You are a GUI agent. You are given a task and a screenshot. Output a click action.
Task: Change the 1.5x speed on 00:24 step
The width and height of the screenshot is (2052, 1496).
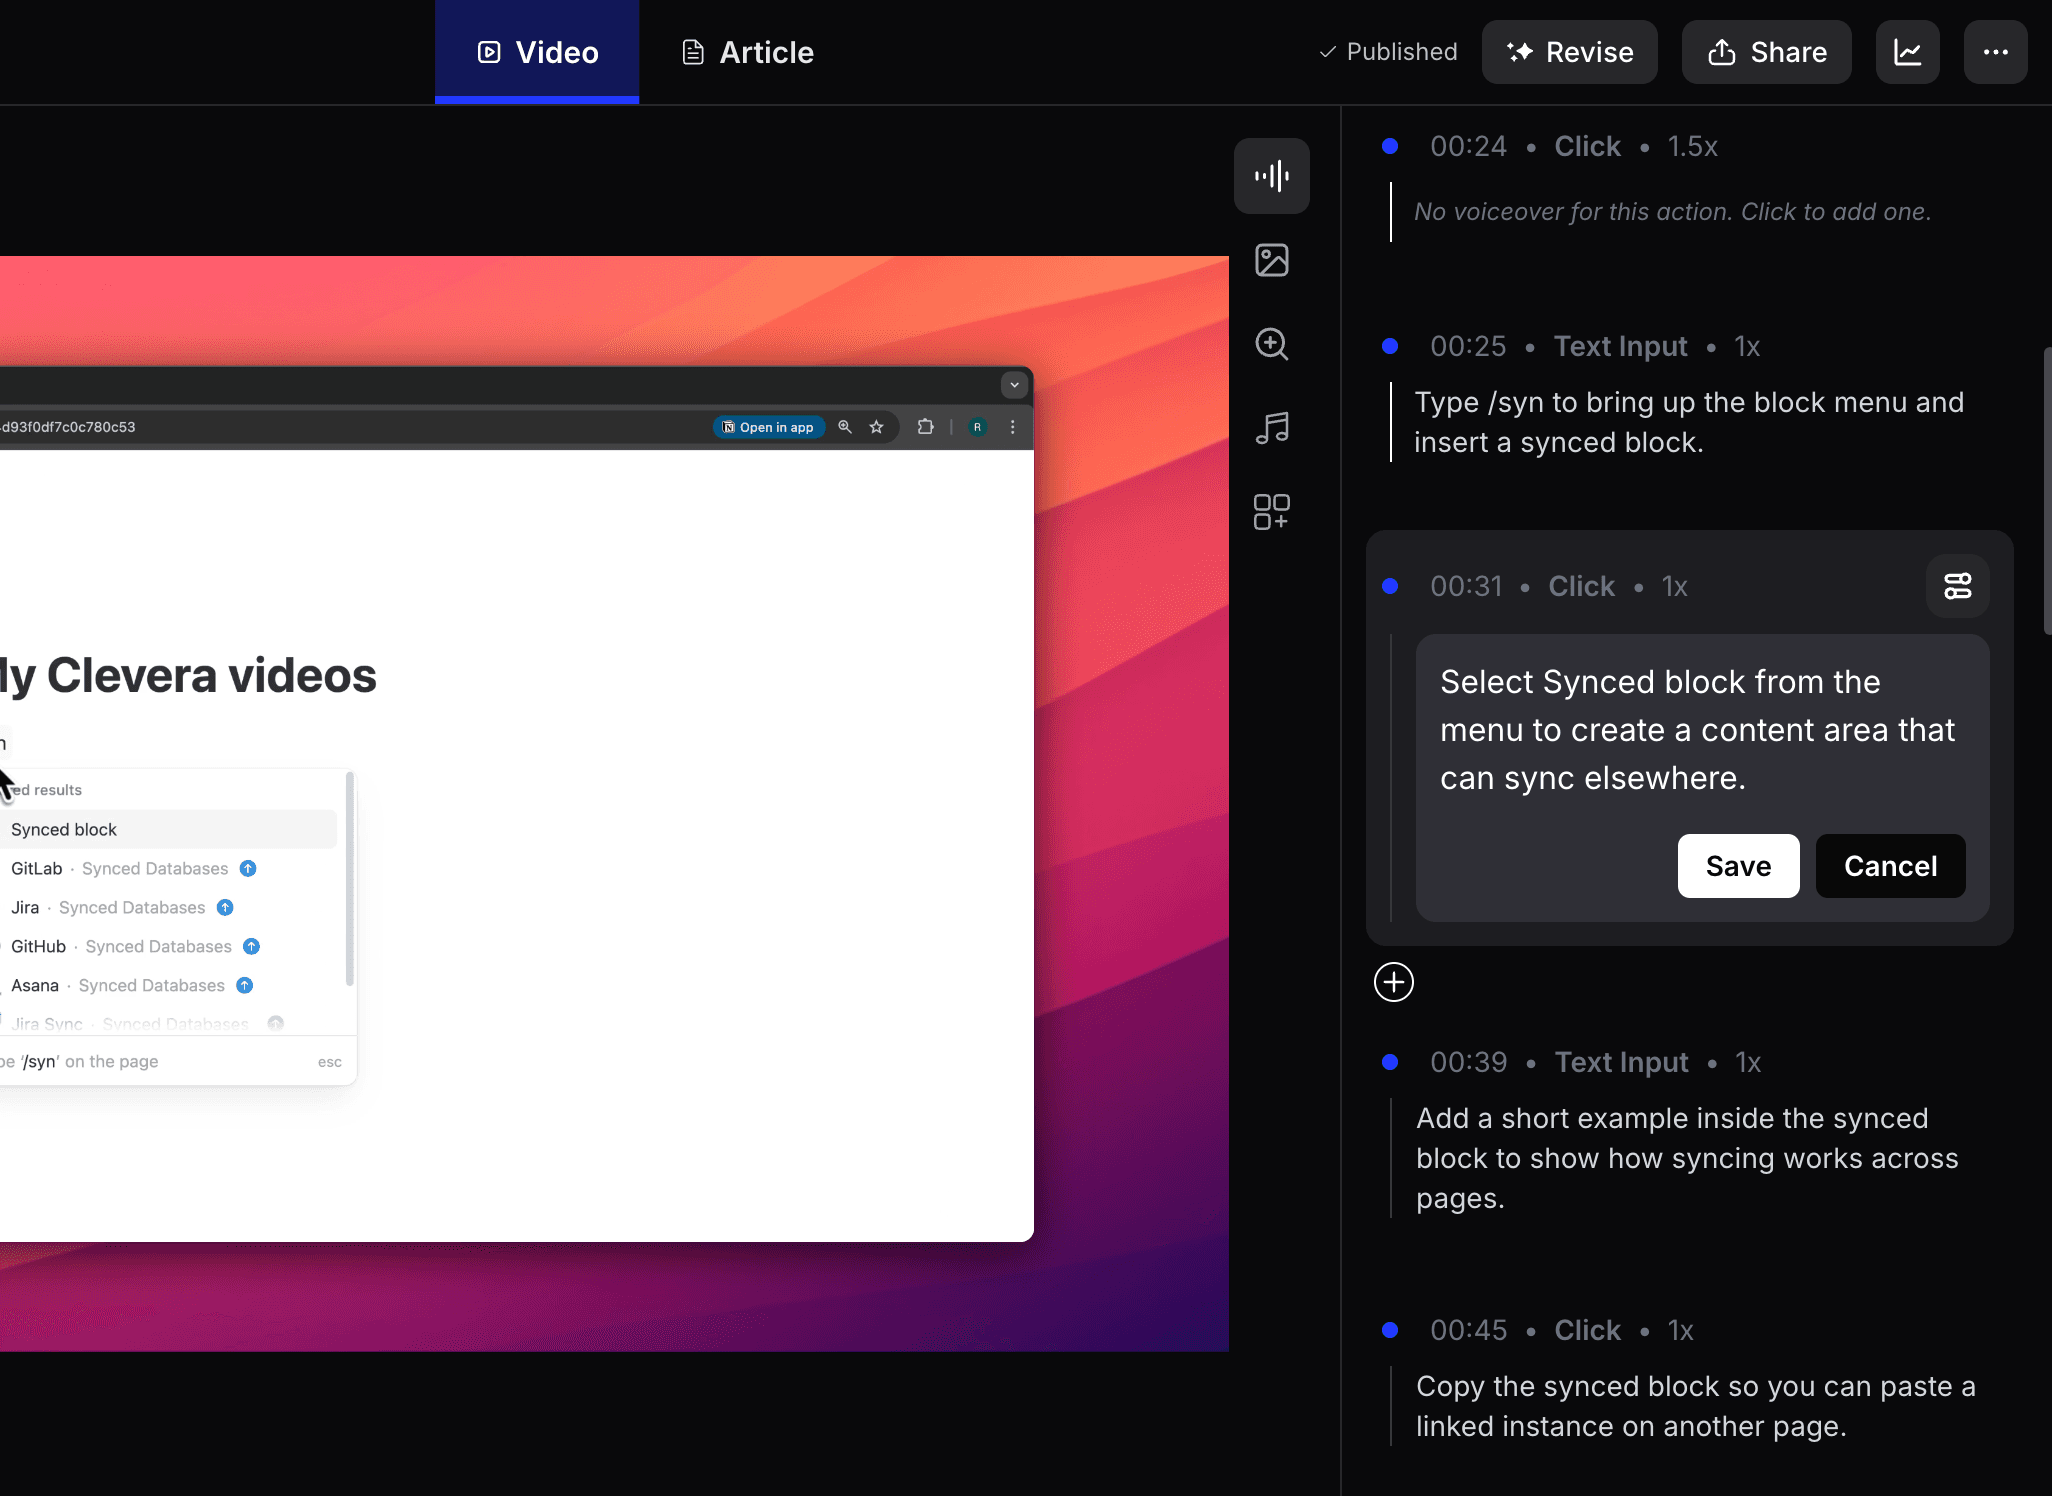pos(1692,147)
